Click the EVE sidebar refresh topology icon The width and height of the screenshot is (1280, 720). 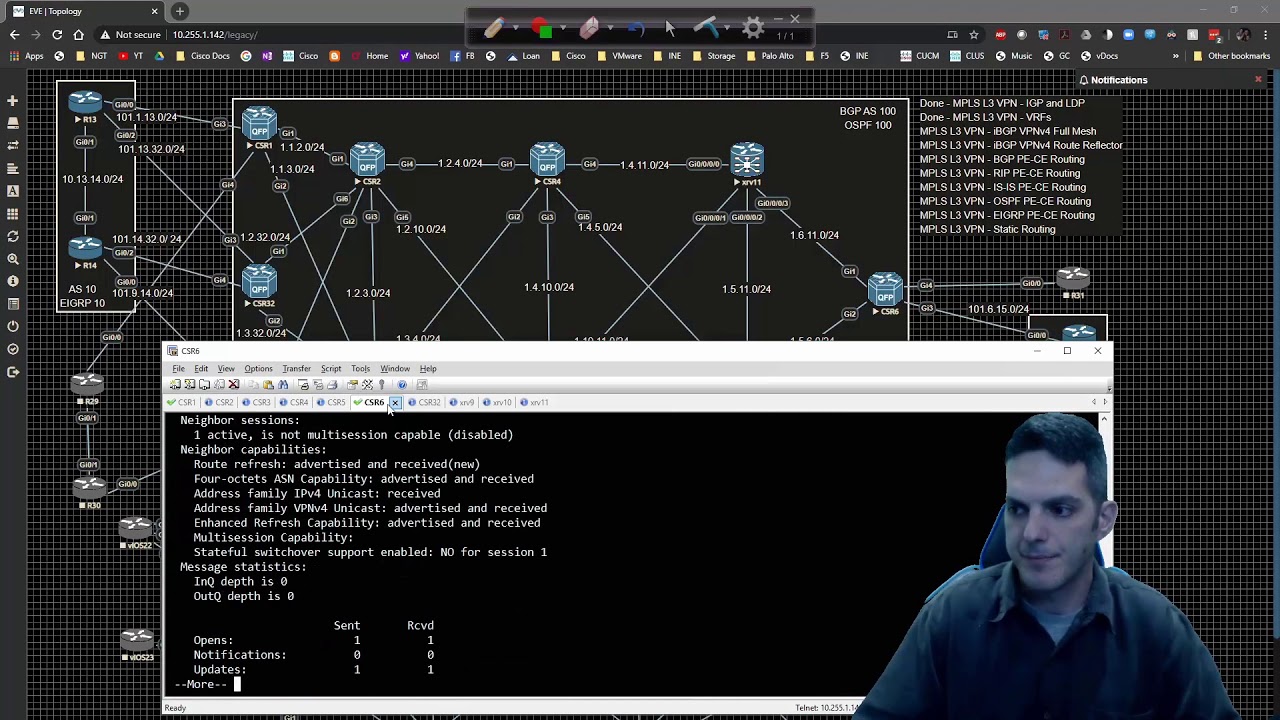click(12, 236)
